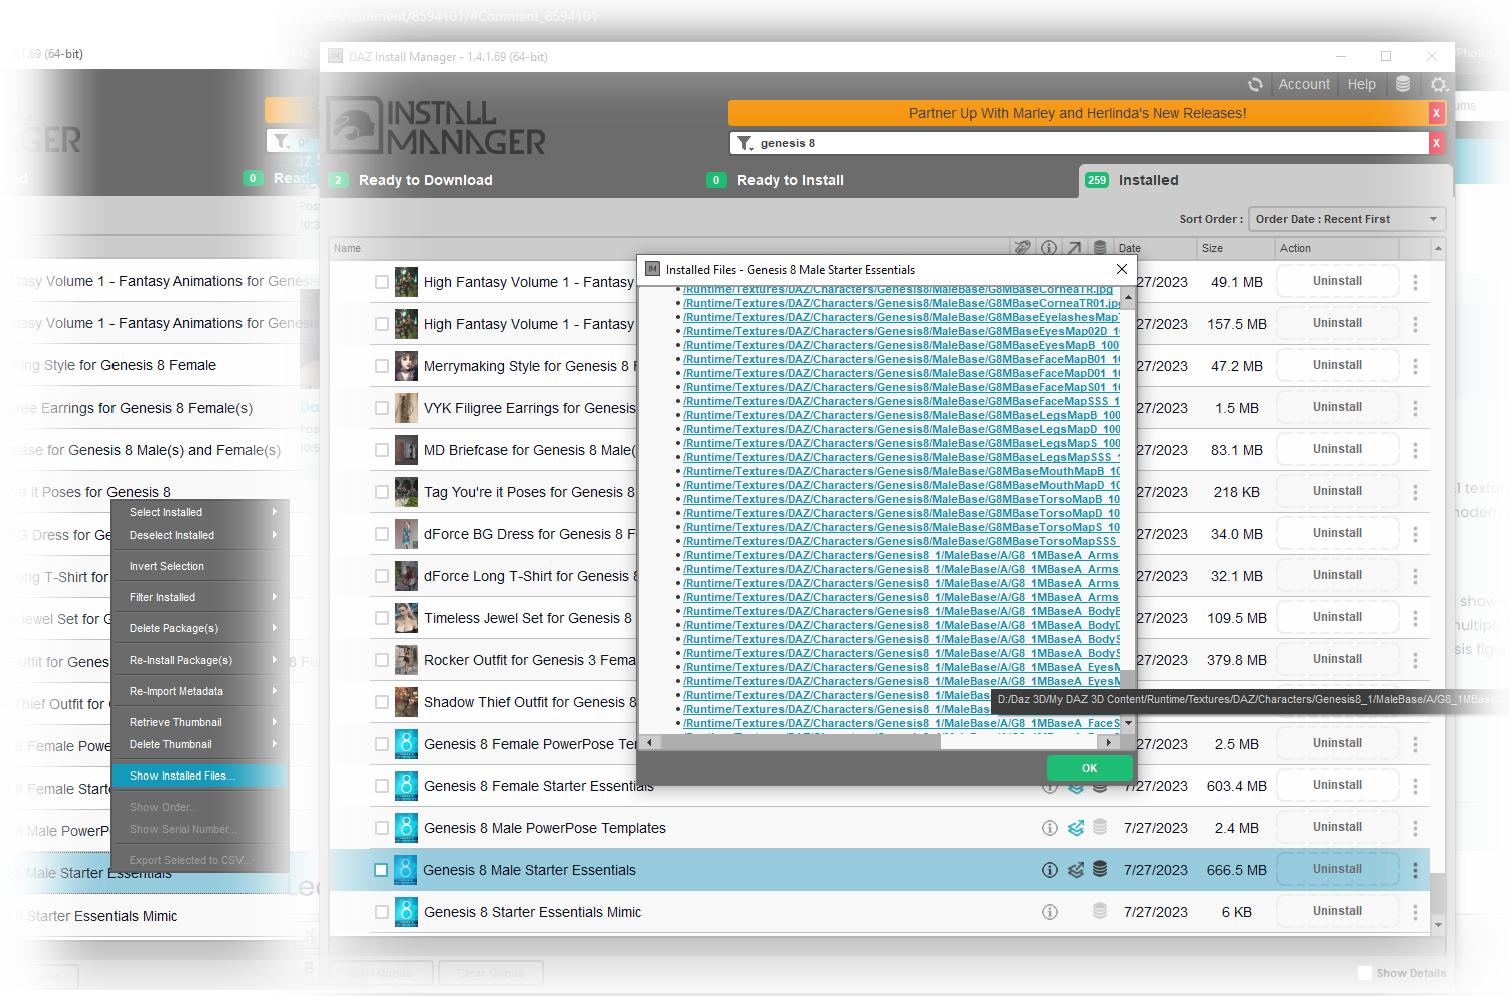Viewport: 1510px width, 996px height.
Task: Open the three-dot menu for MD Briefcase
Action: pyautogui.click(x=1415, y=450)
